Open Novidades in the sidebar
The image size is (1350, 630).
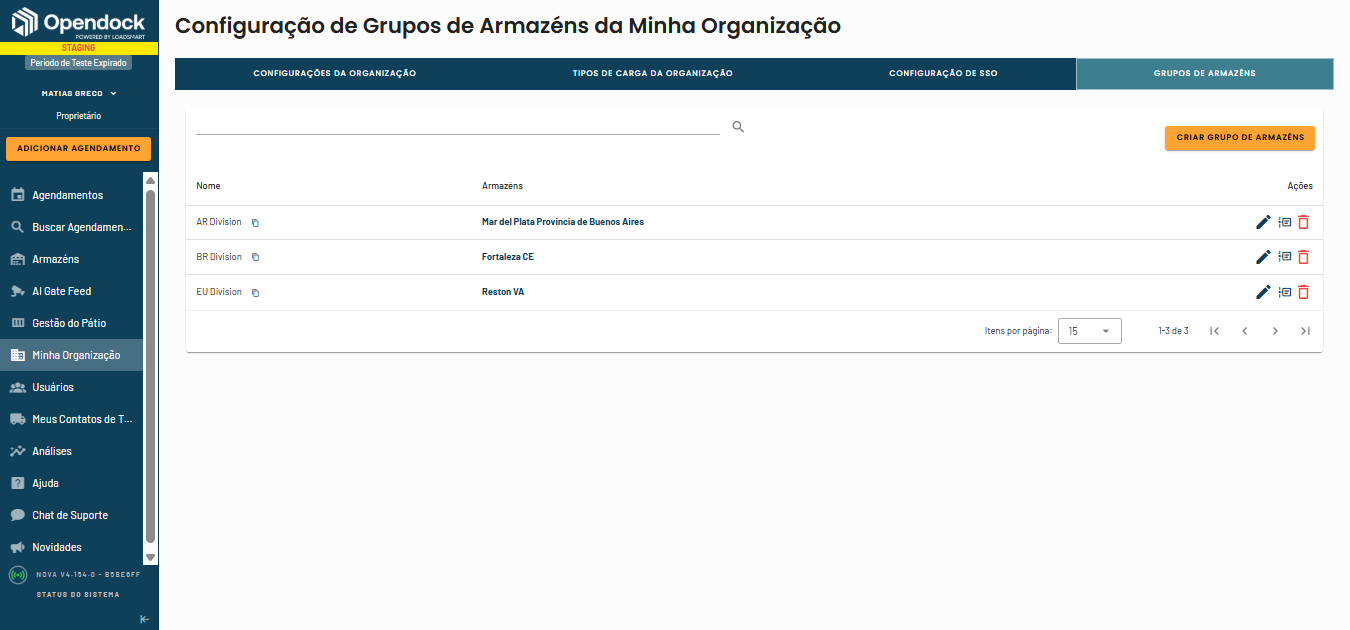coord(72,547)
